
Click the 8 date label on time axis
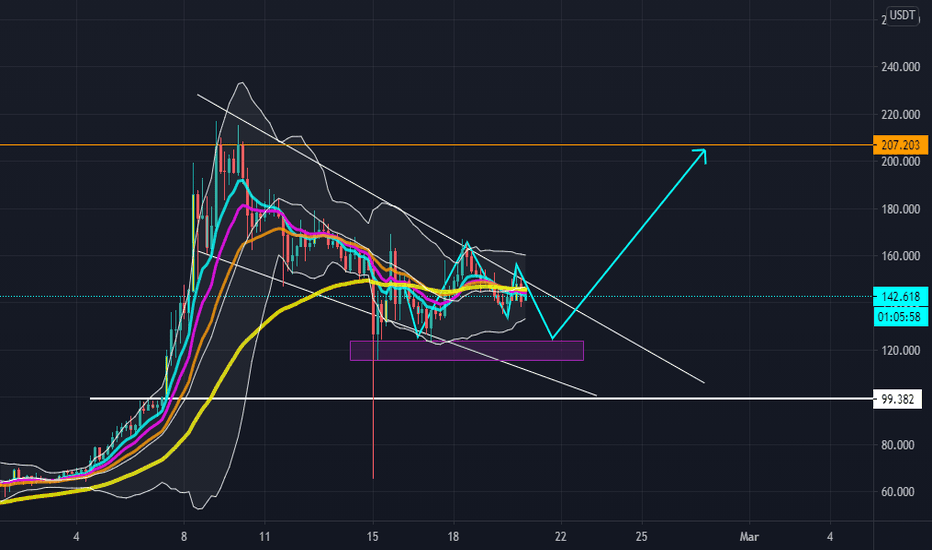point(184,537)
